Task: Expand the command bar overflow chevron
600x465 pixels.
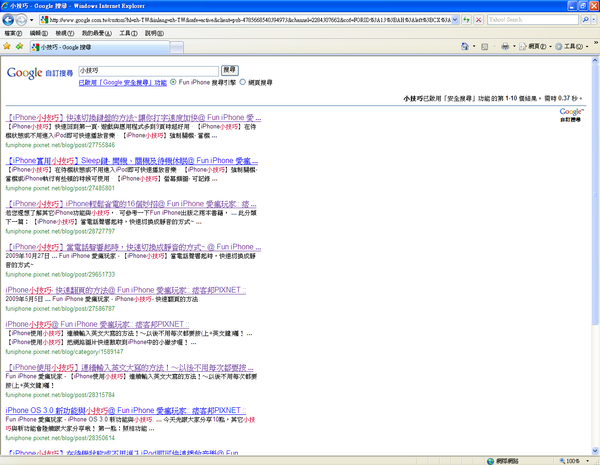Action: 596,43
